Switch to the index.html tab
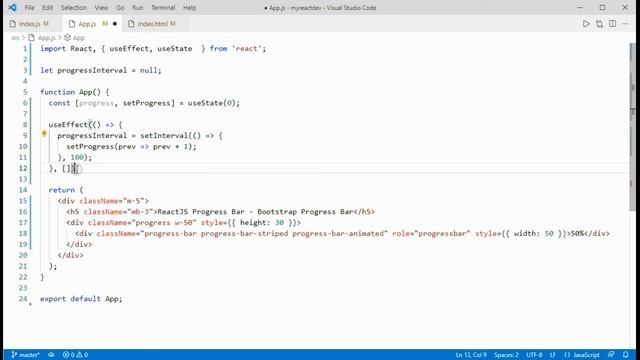 (156, 24)
